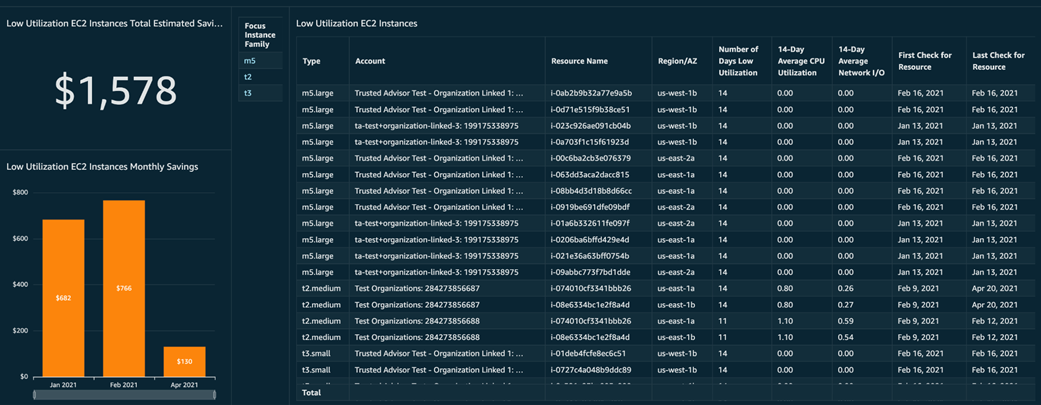Click the $1,578 total estimated savings value
The height and width of the screenshot is (405, 1041).
pyautogui.click(x=115, y=91)
